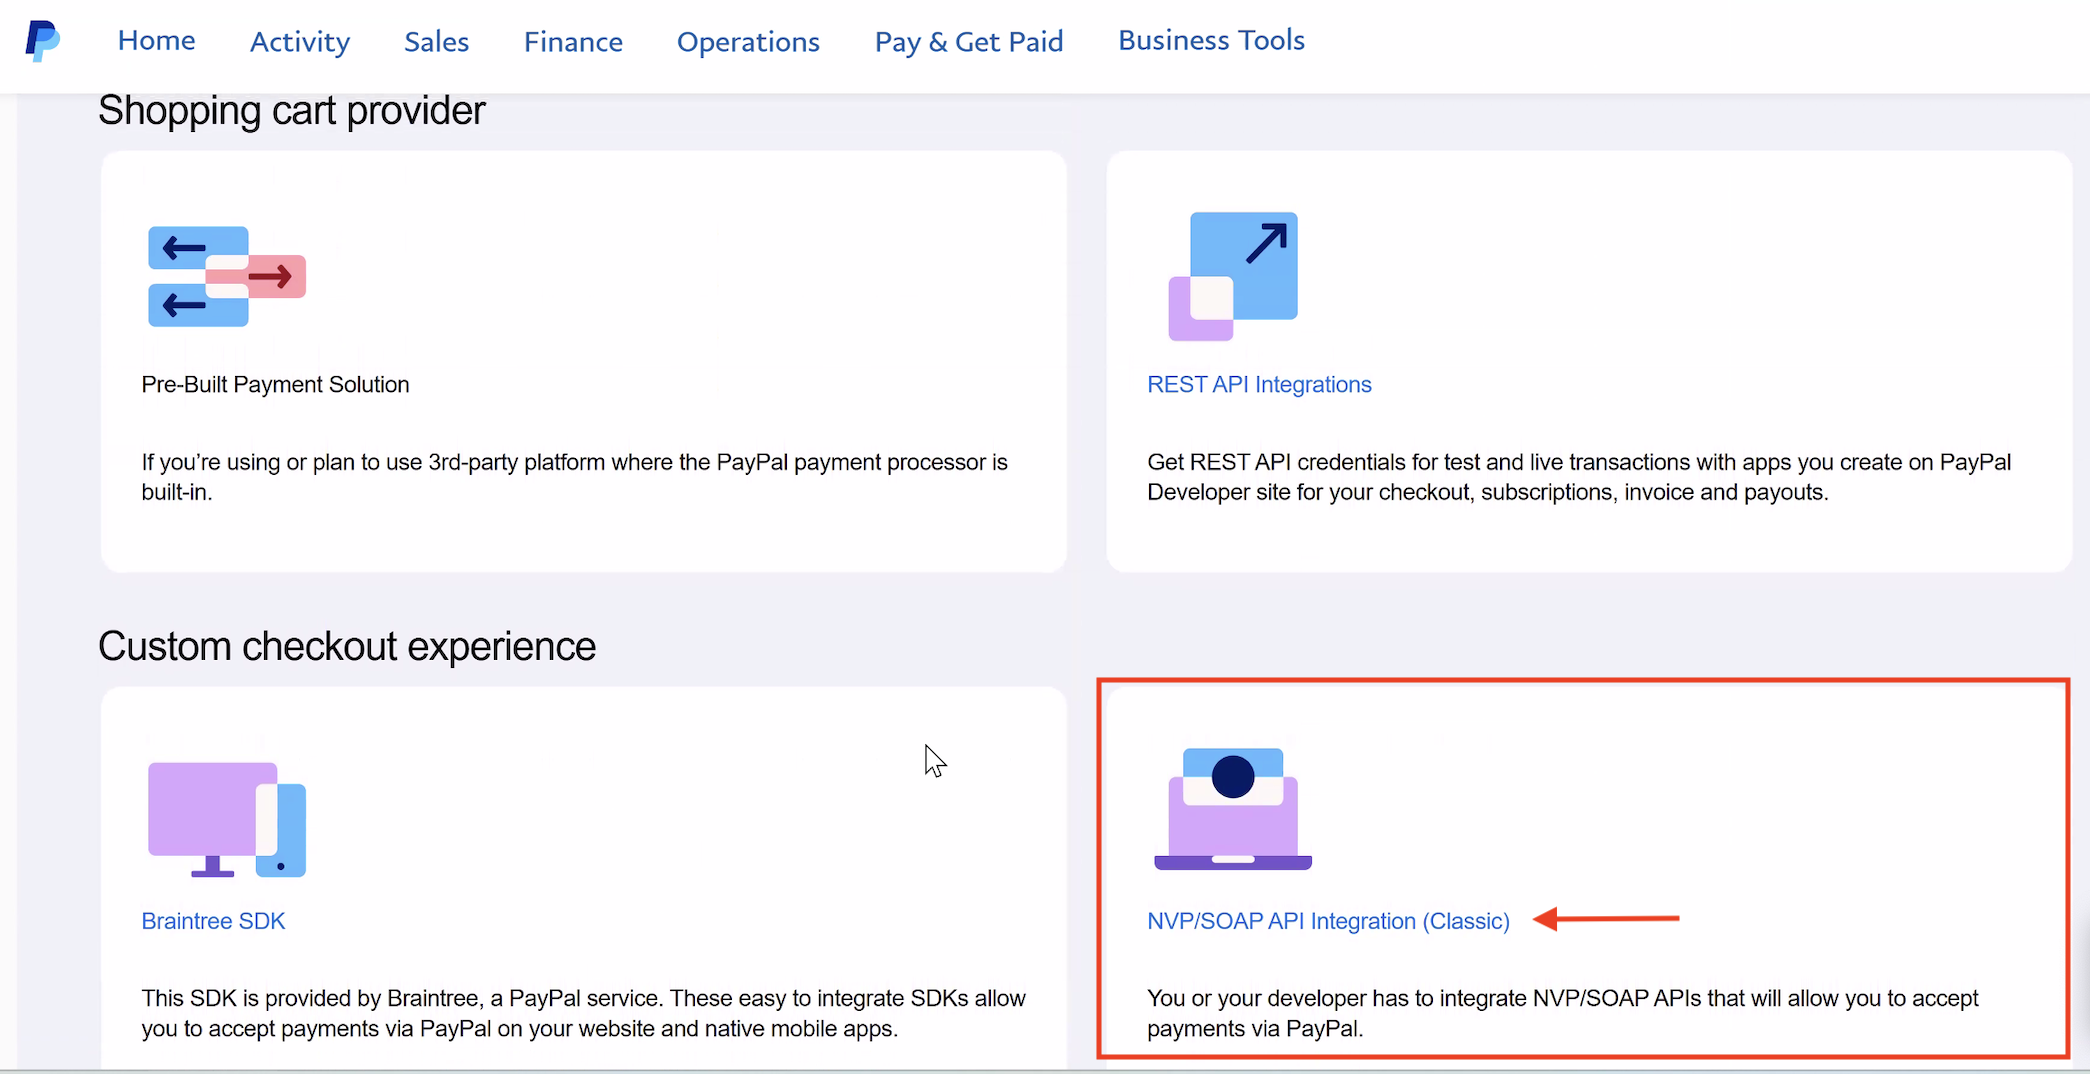Open the Activity menu

[300, 41]
